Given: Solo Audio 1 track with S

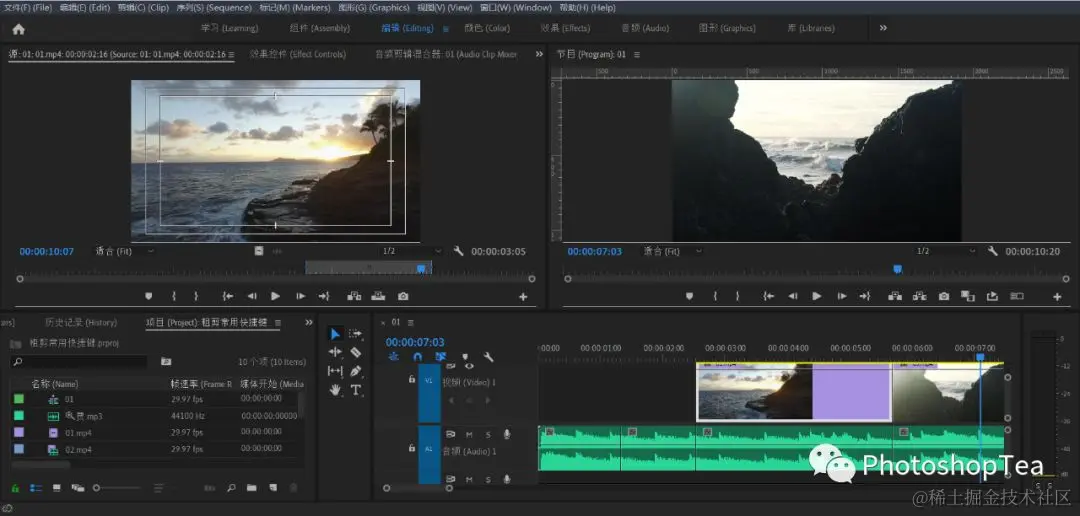Looking at the screenshot, I should pyautogui.click(x=488, y=435).
